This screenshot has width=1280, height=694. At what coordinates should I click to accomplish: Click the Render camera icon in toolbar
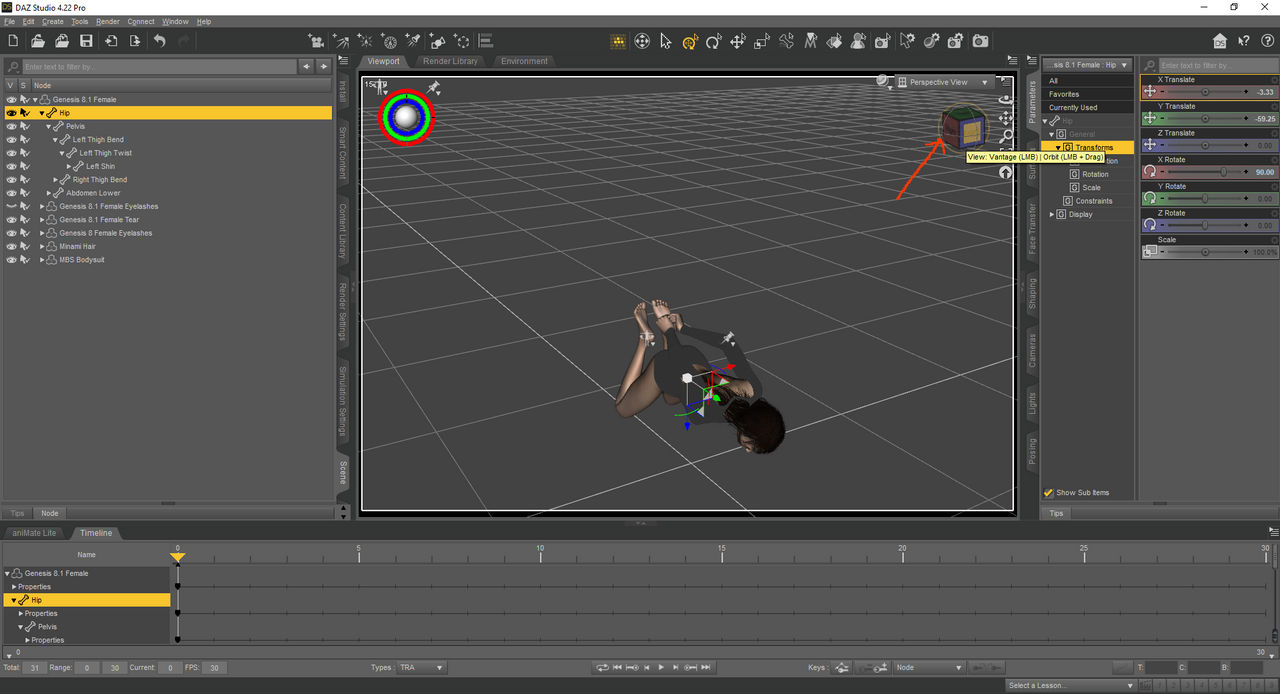coord(980,41)
